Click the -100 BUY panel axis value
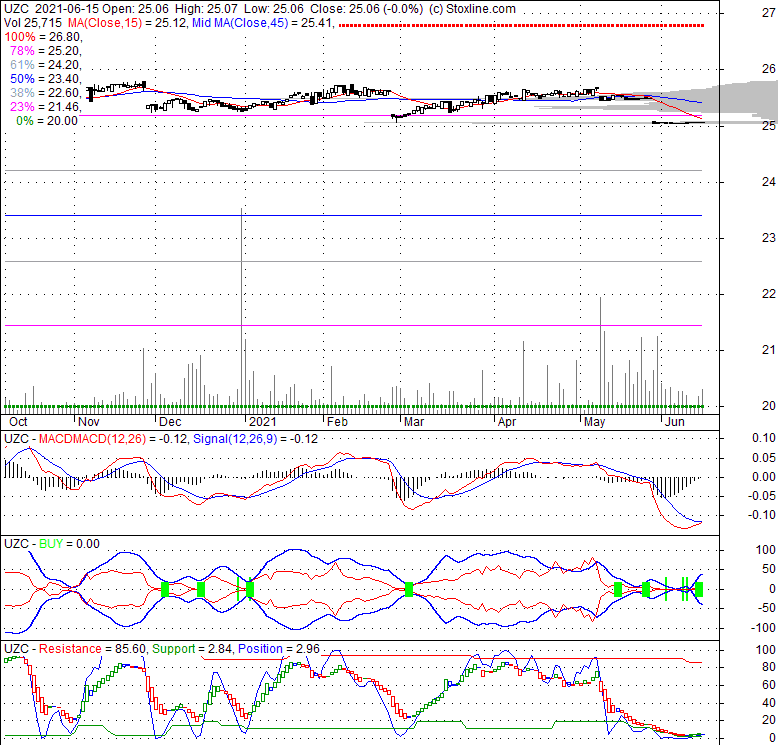 [x=763, y=628]
